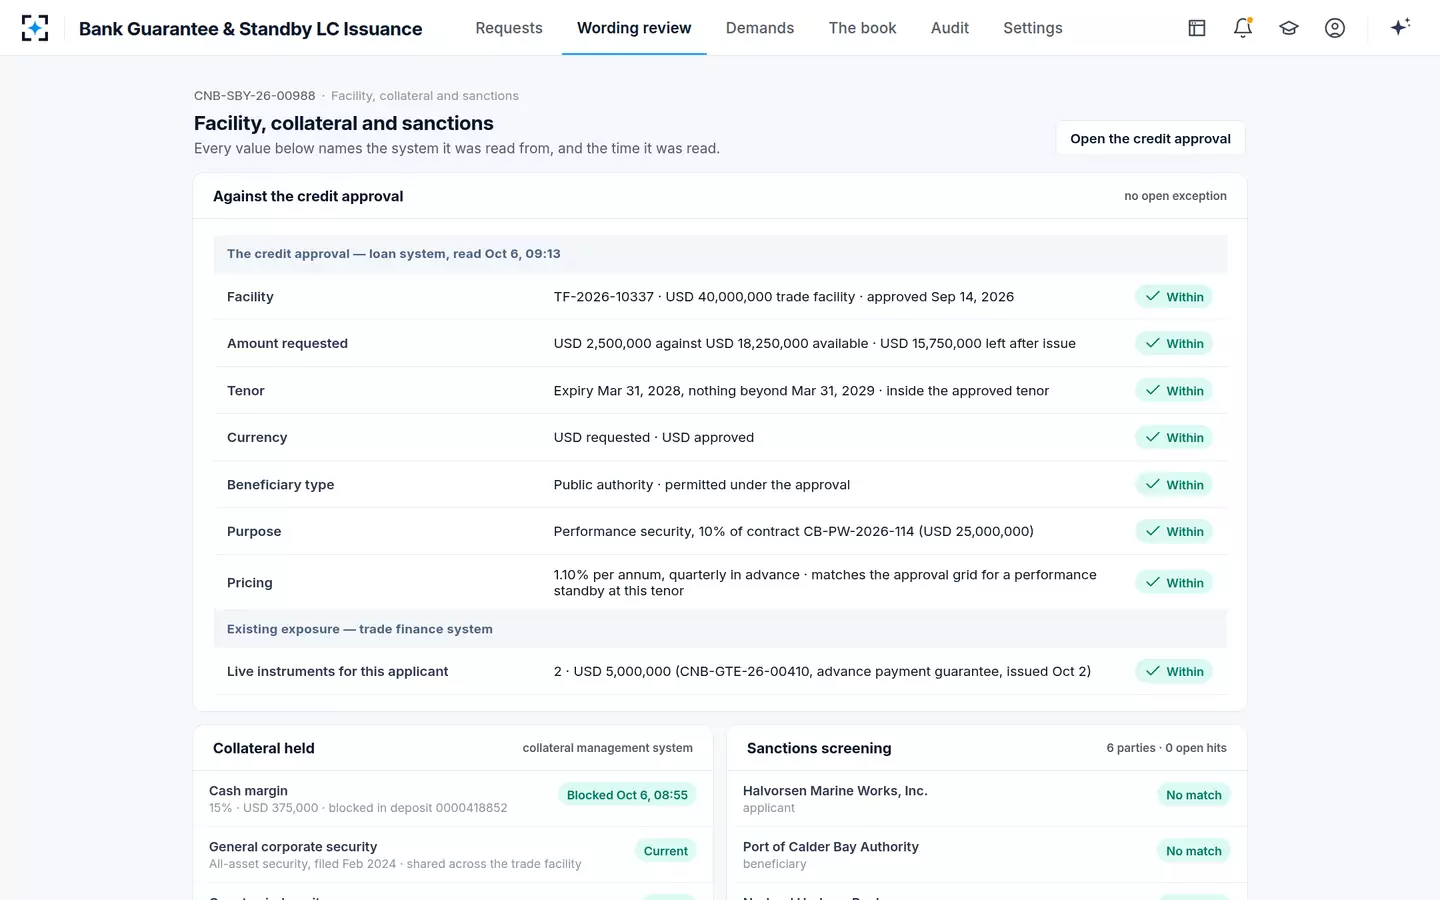Click the Within badge for Facility
Screen dimensions: 1440x900
[1174, 297]
